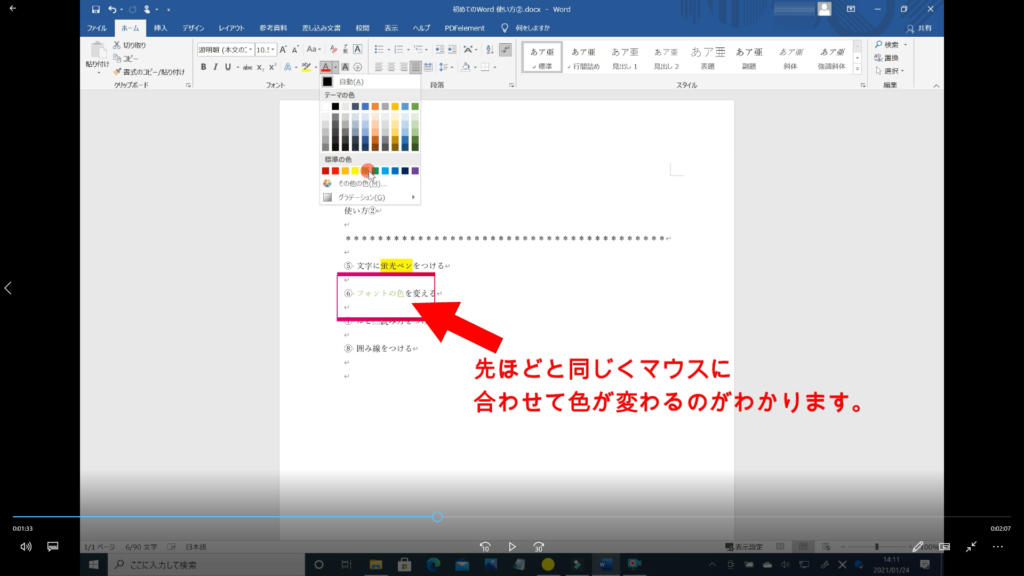Click the Format Painter brush icon
This screenshot has height=576, width=1024.
click(118, 71)
